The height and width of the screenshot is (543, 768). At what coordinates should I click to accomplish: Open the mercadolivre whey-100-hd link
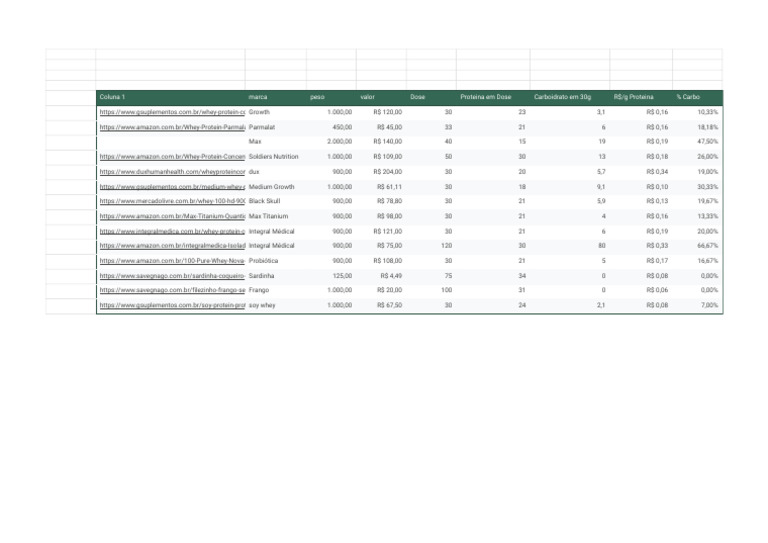pyautogui.click(x=172, y=201)
